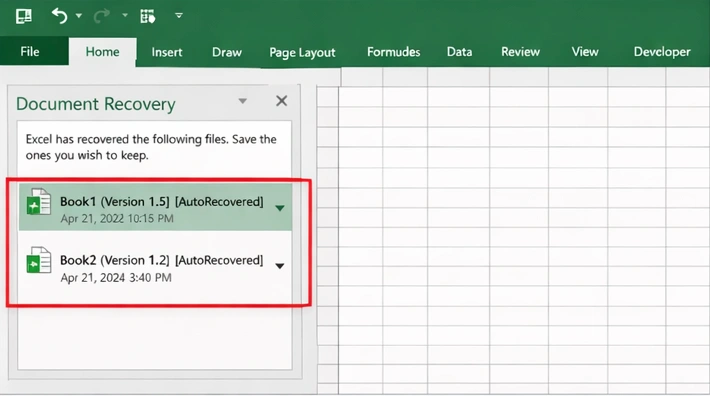
Task: Click the Apr 21, 2024 3:40 PM timestamp
Action: click(116, 278)
